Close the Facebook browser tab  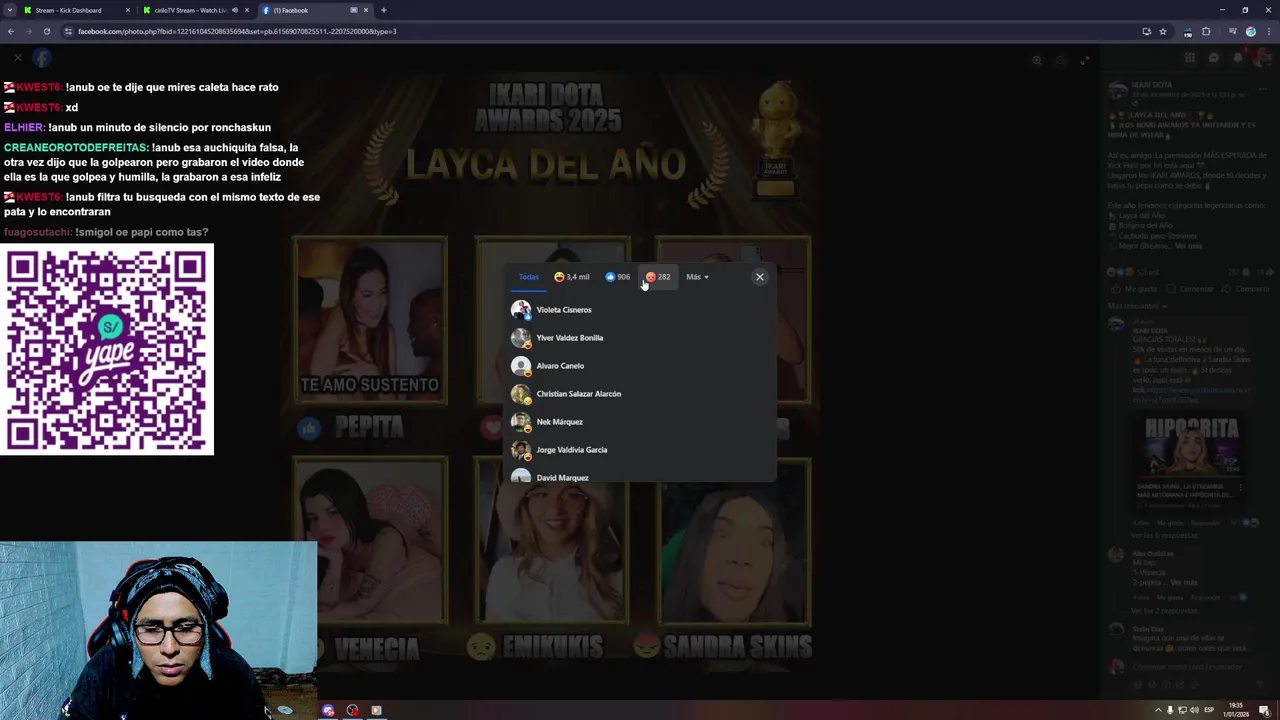366,10
